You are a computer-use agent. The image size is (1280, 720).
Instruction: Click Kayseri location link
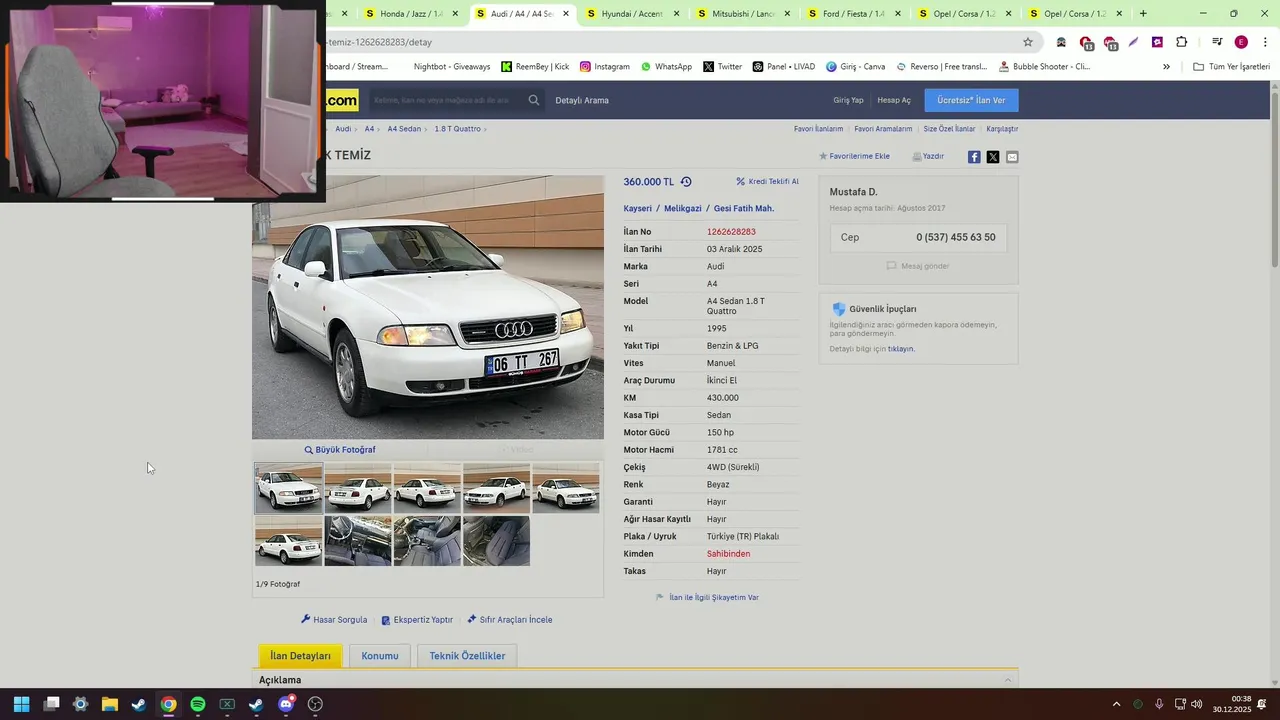638,209
